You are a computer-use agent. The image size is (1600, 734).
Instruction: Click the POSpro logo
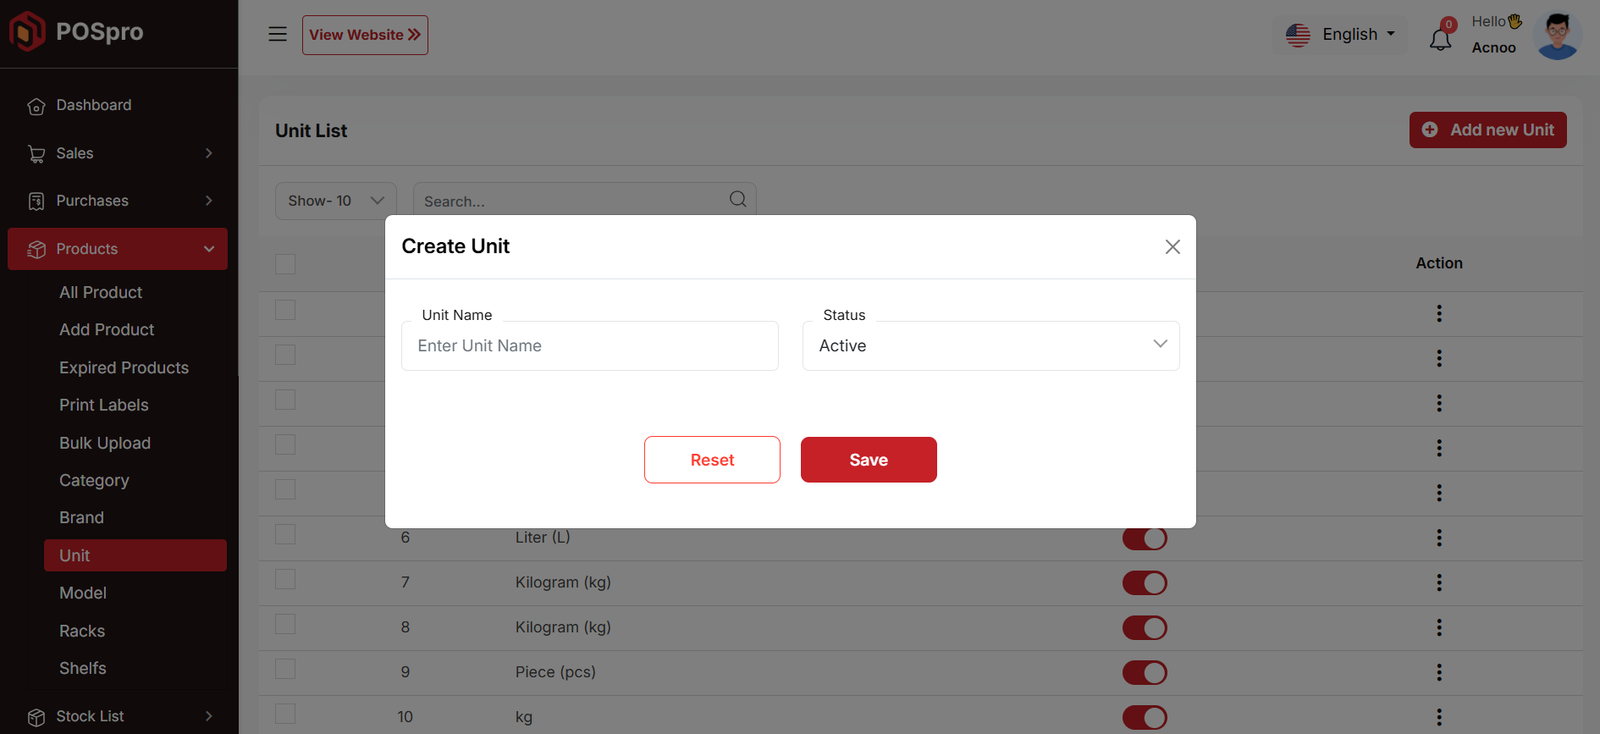pyautogui.click(x=77, y=32)
